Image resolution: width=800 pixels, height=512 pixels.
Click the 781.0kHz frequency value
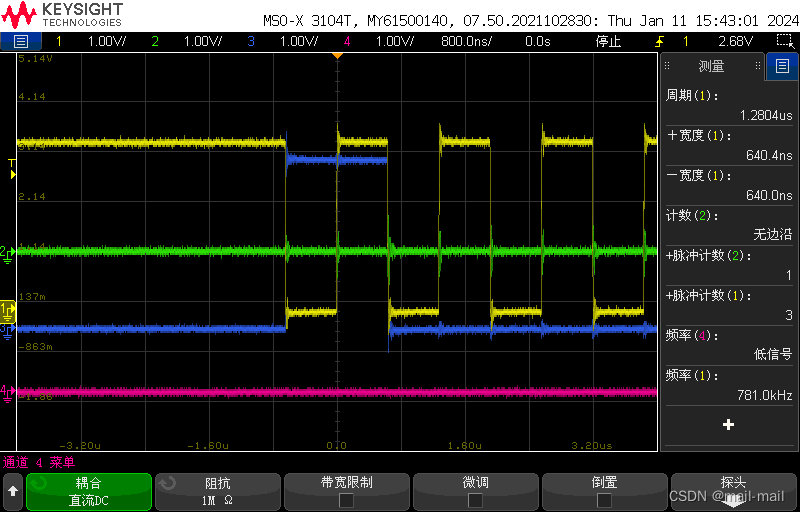click(x=765, y=395)
